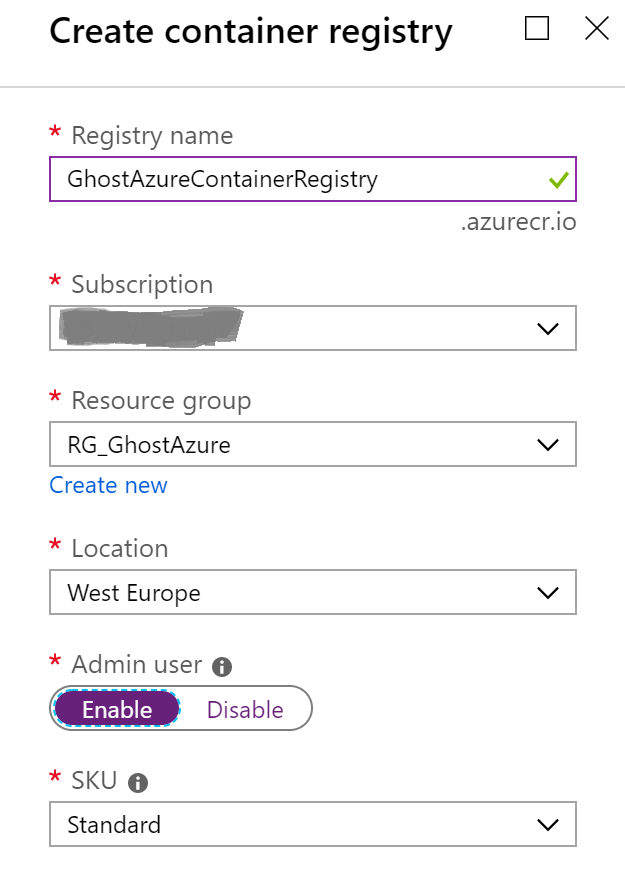Click the Location dropdown chevron icon
Viewport: 625px width, 876px height.
pyautogui.click(x=548, y=592)
